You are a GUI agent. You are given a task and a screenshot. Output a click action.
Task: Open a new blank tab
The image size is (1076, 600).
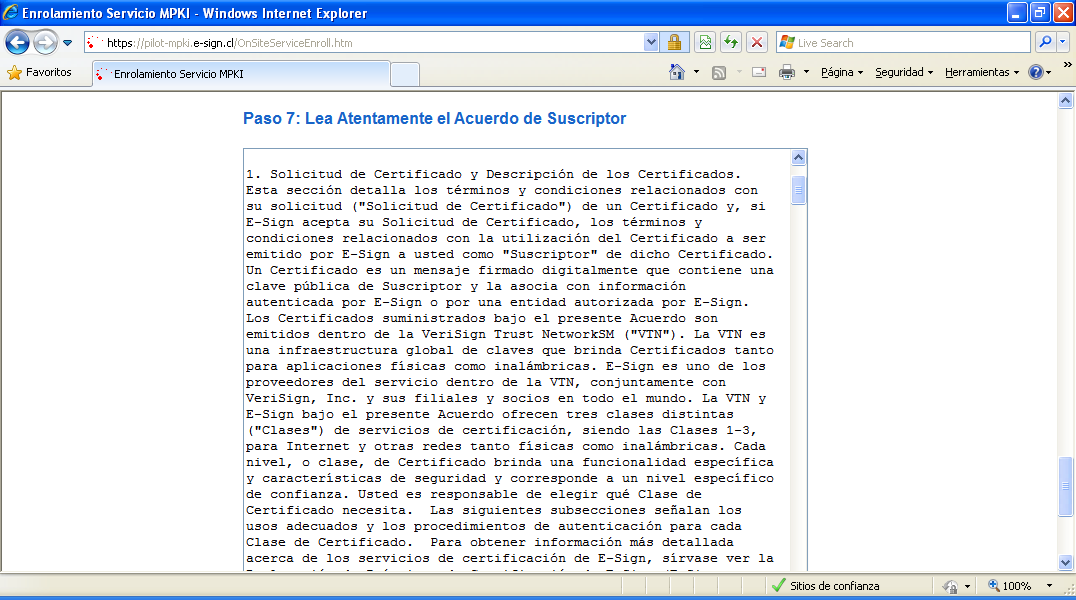(404, 74)
